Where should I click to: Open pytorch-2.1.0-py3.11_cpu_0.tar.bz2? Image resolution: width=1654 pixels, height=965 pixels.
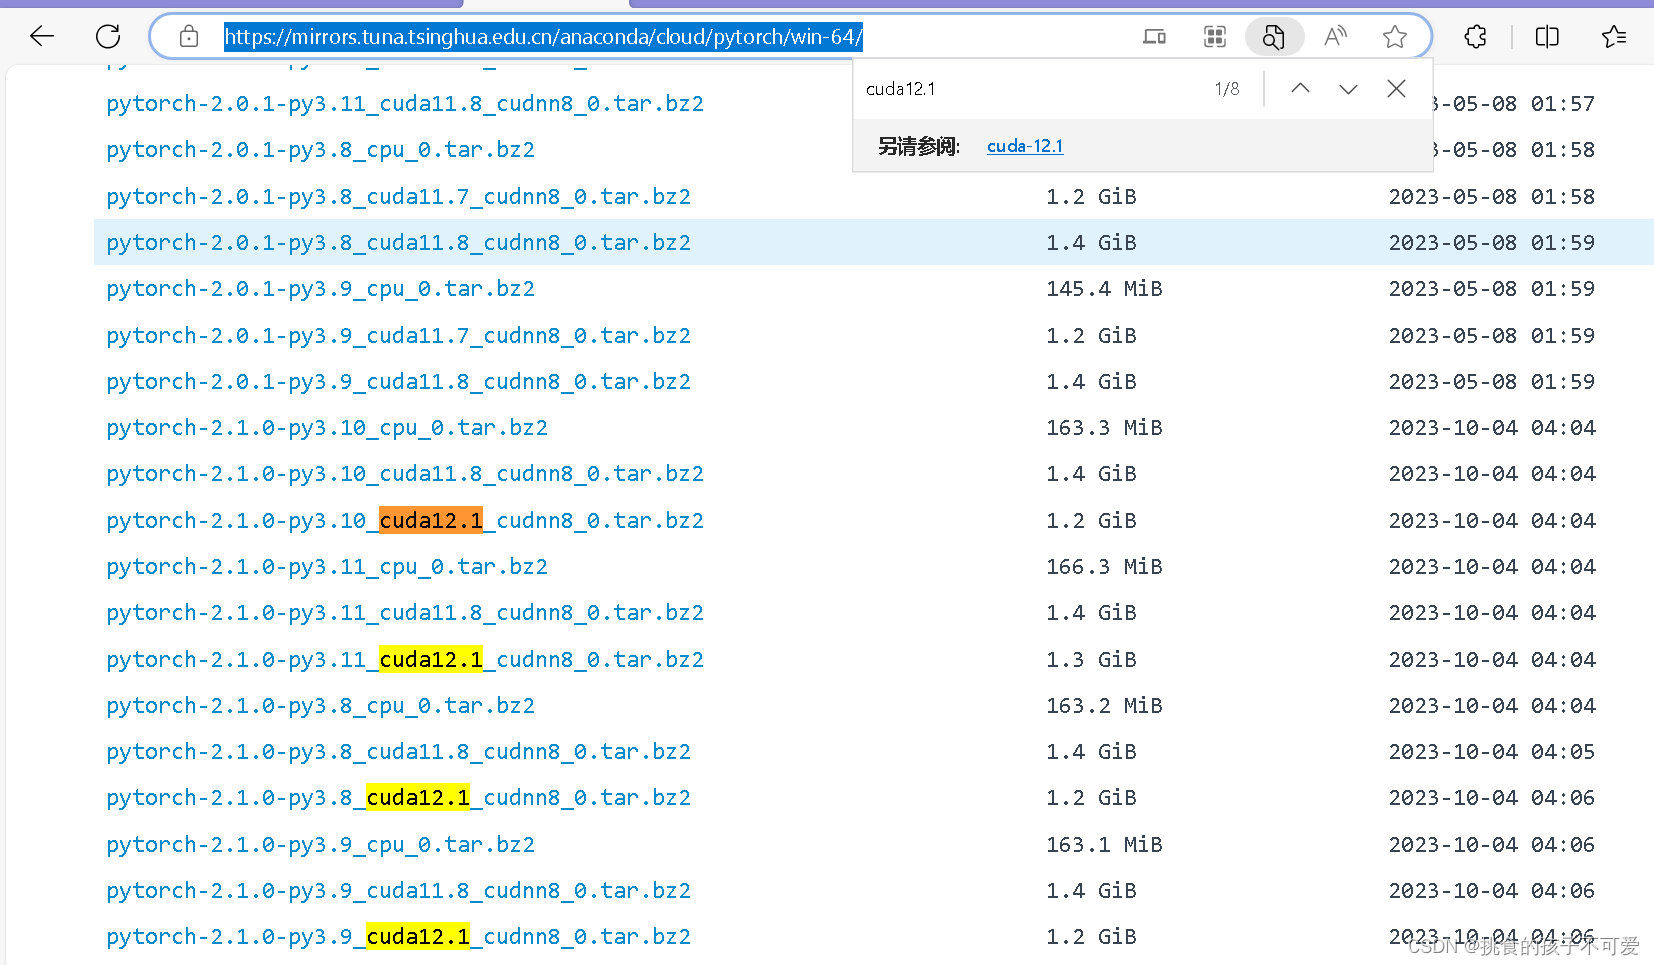327,567
